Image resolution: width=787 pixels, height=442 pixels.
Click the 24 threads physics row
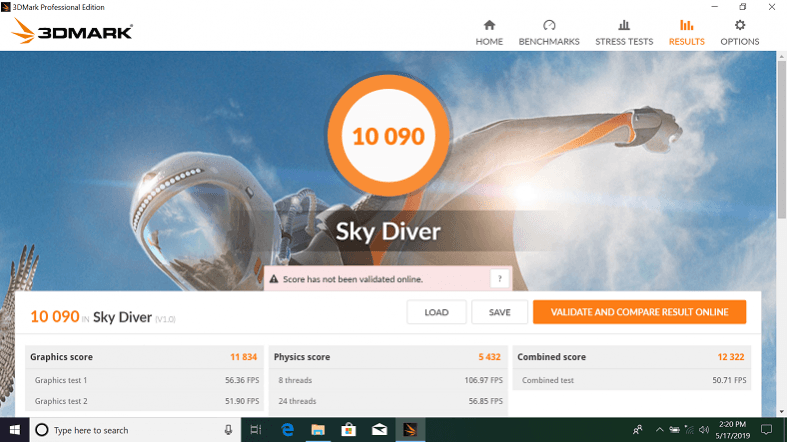pos(388,401)
